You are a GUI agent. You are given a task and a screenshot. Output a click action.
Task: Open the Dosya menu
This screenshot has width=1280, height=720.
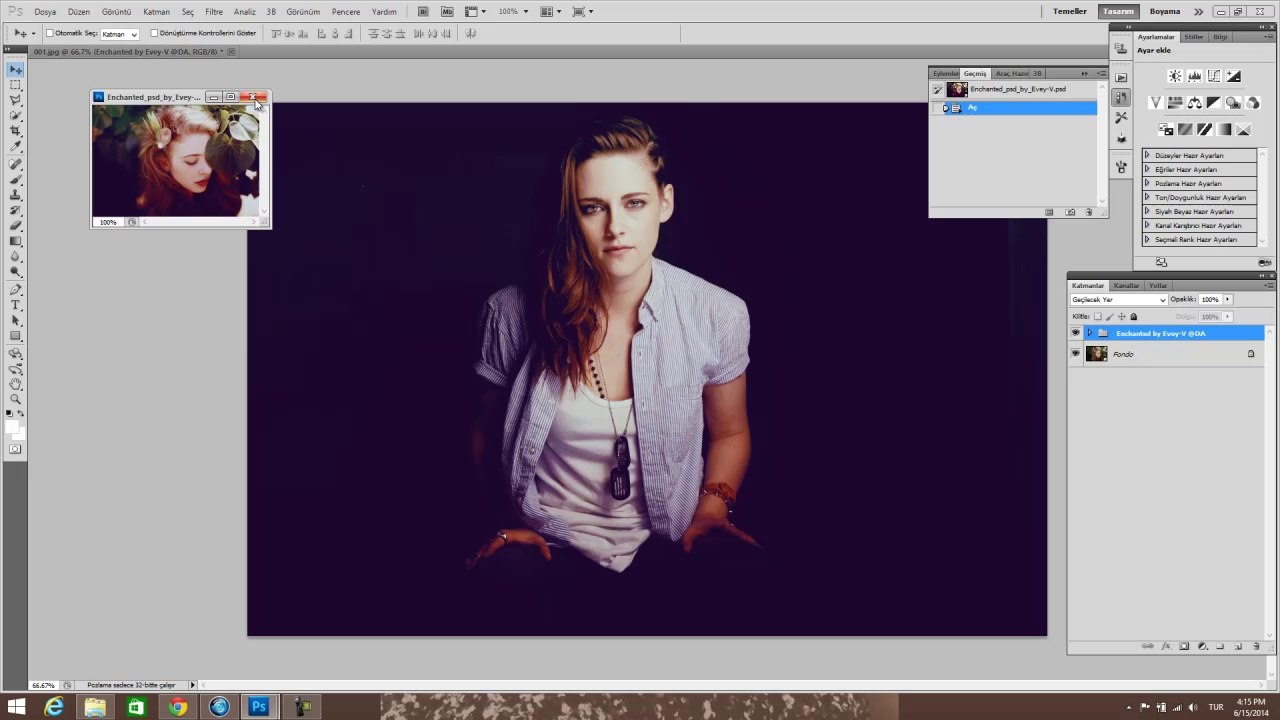(45, 12)
